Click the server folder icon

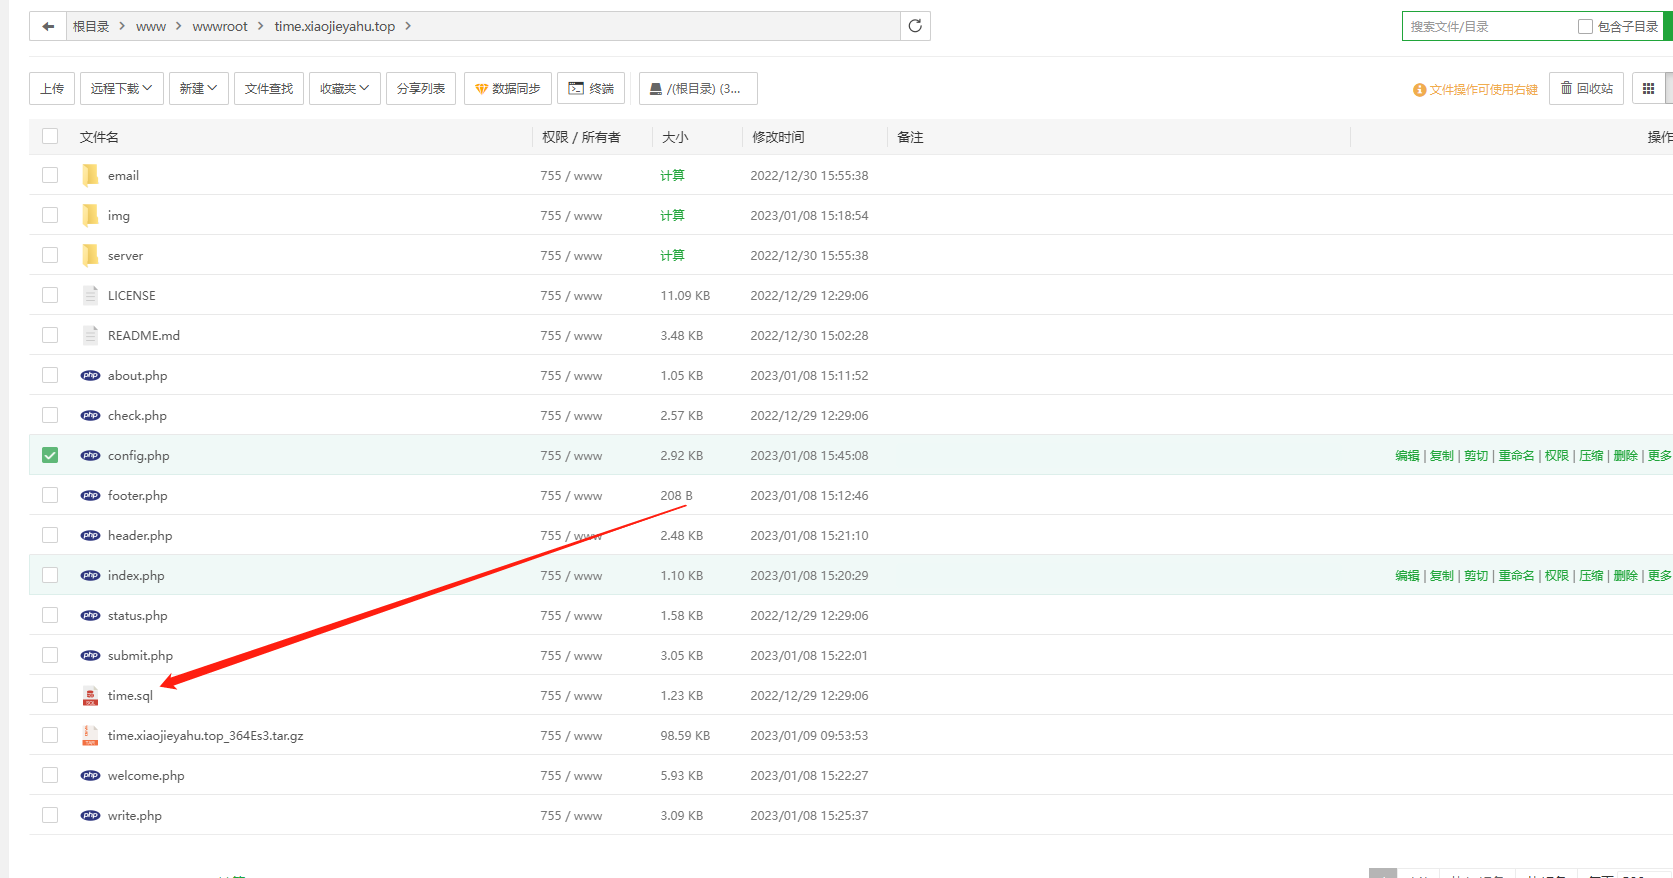pyautogui.click(x=90, y=255)
